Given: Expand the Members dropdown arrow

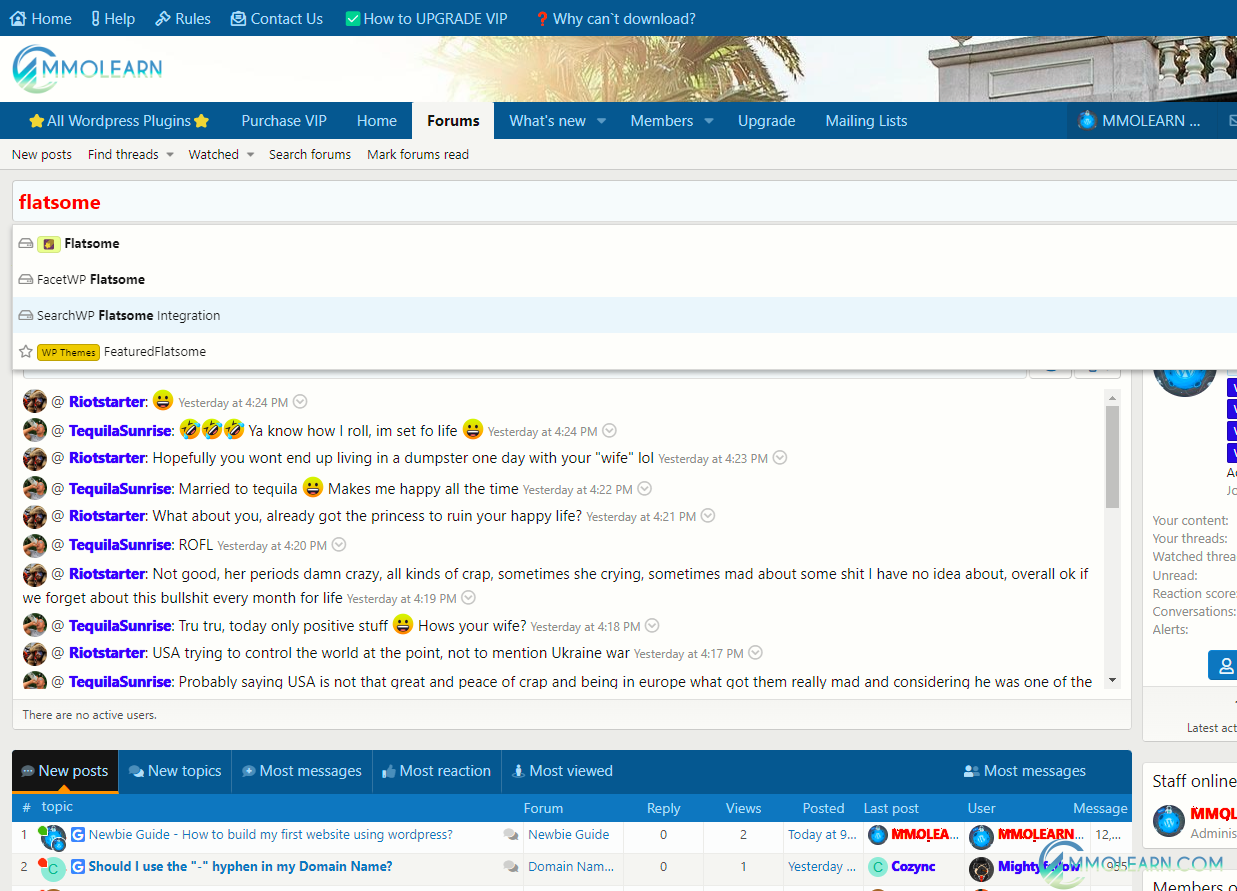Looking at the screenshot, I should pyautogui.click(x=709, y=121).
